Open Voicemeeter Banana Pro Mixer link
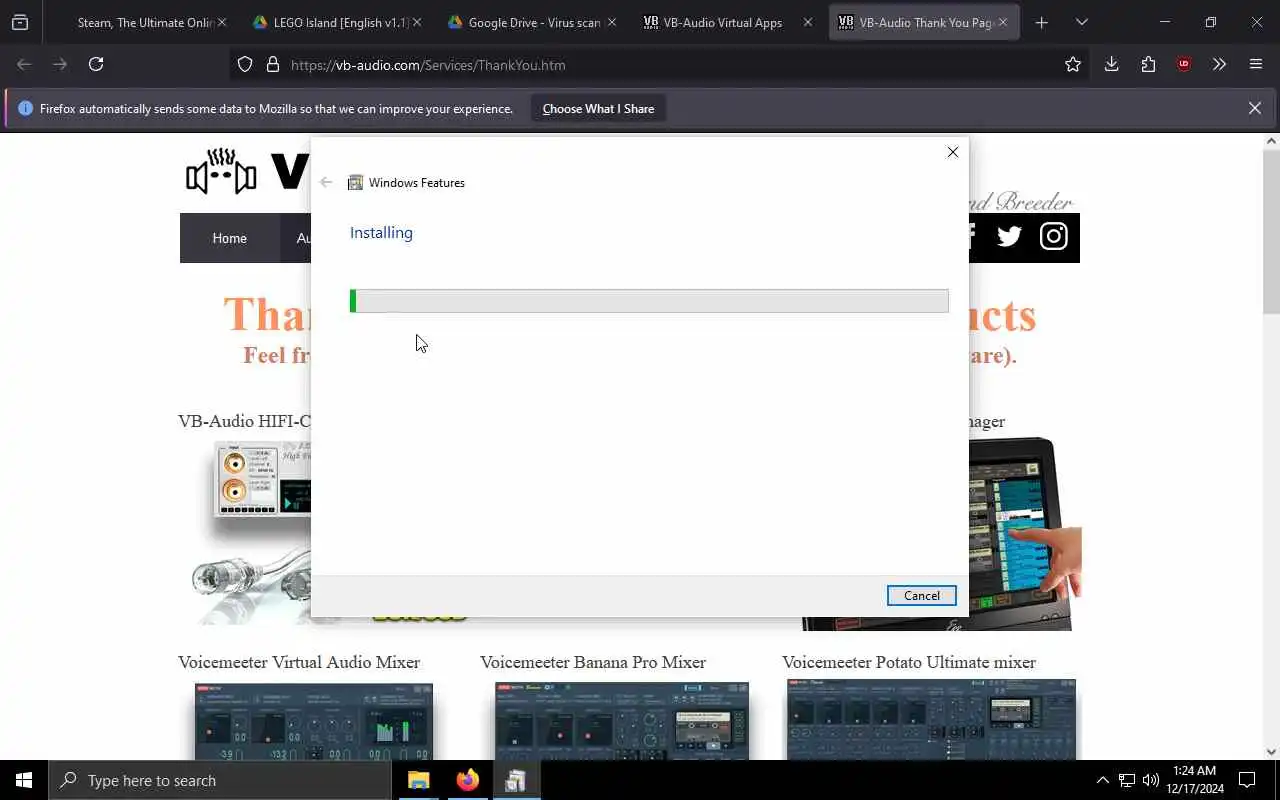This screenshot has width=1280, height=800. [593, 662]
